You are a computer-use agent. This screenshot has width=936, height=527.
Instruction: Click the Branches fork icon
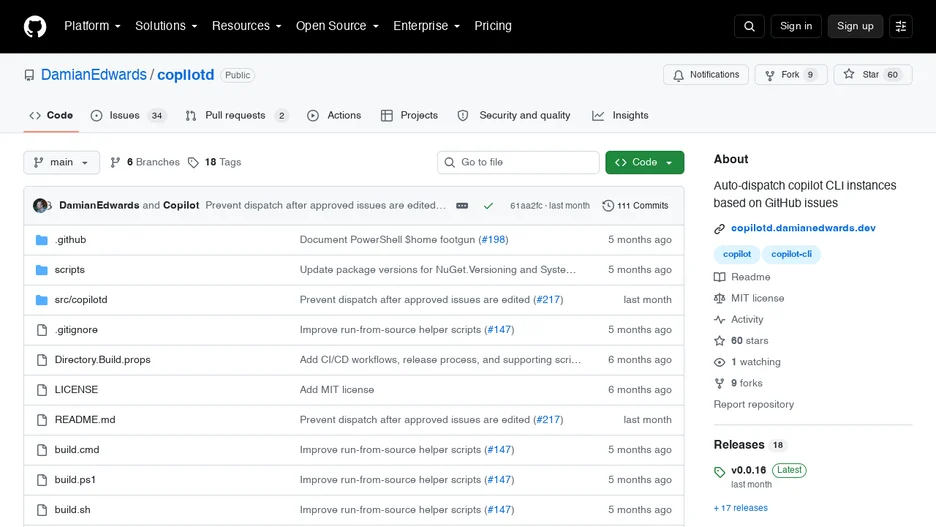[x=115, y=162]
